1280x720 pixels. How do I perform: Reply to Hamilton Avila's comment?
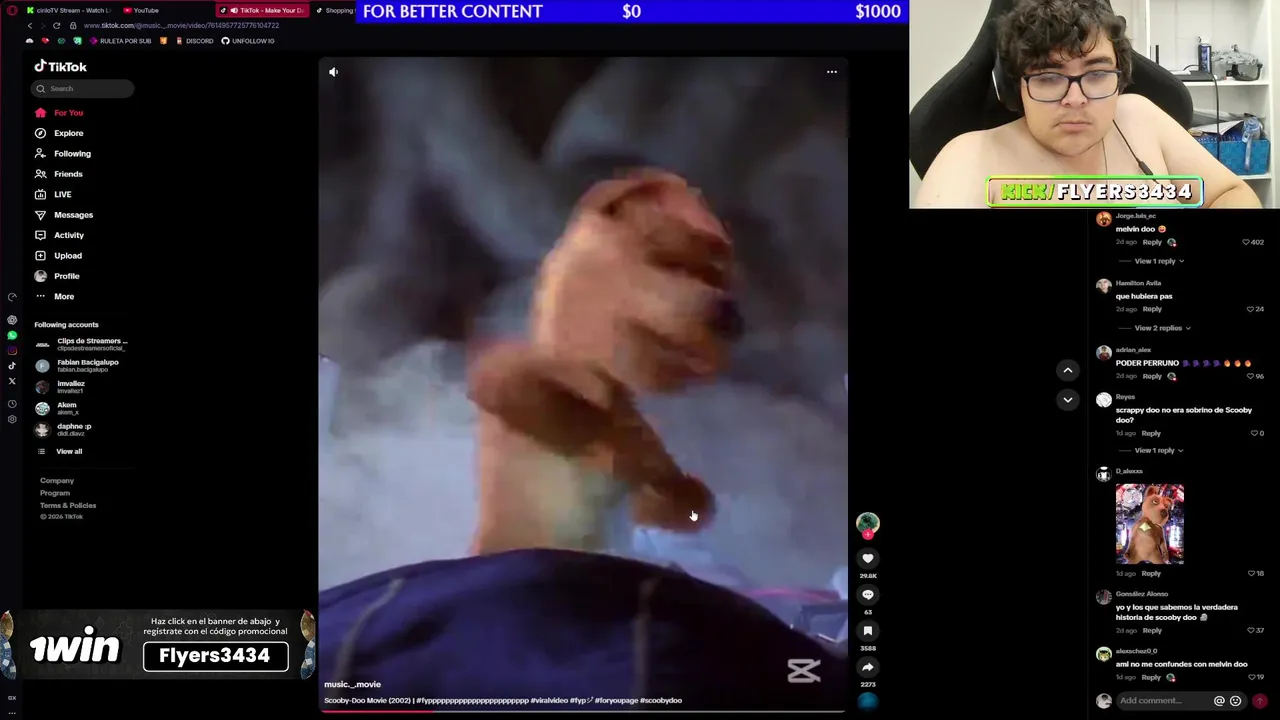tap(1152, 309)
